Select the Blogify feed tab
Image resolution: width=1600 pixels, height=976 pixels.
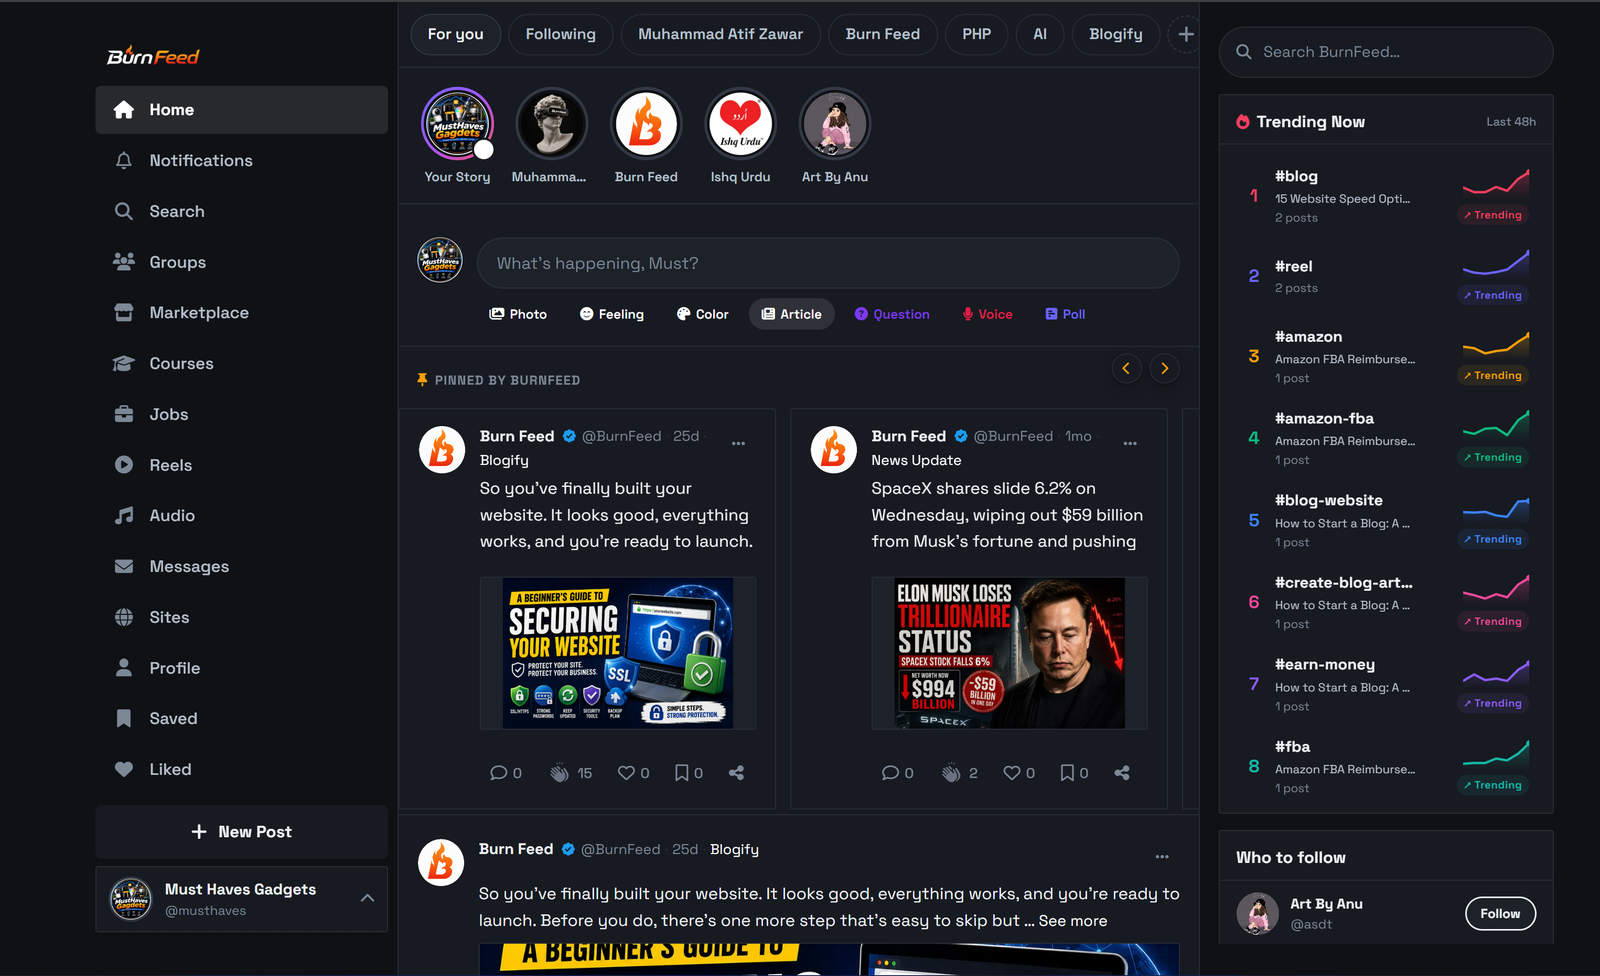tap(1115, 34)
